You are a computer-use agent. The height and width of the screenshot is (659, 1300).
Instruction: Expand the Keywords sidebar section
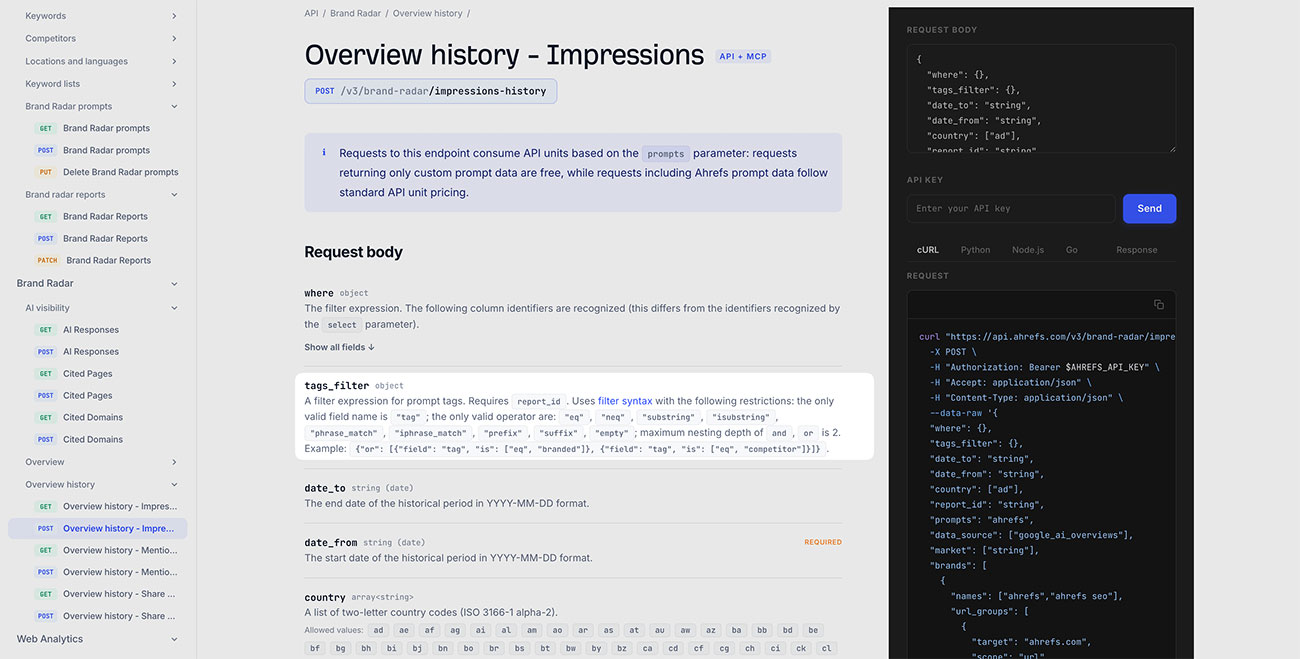(174, 16)
